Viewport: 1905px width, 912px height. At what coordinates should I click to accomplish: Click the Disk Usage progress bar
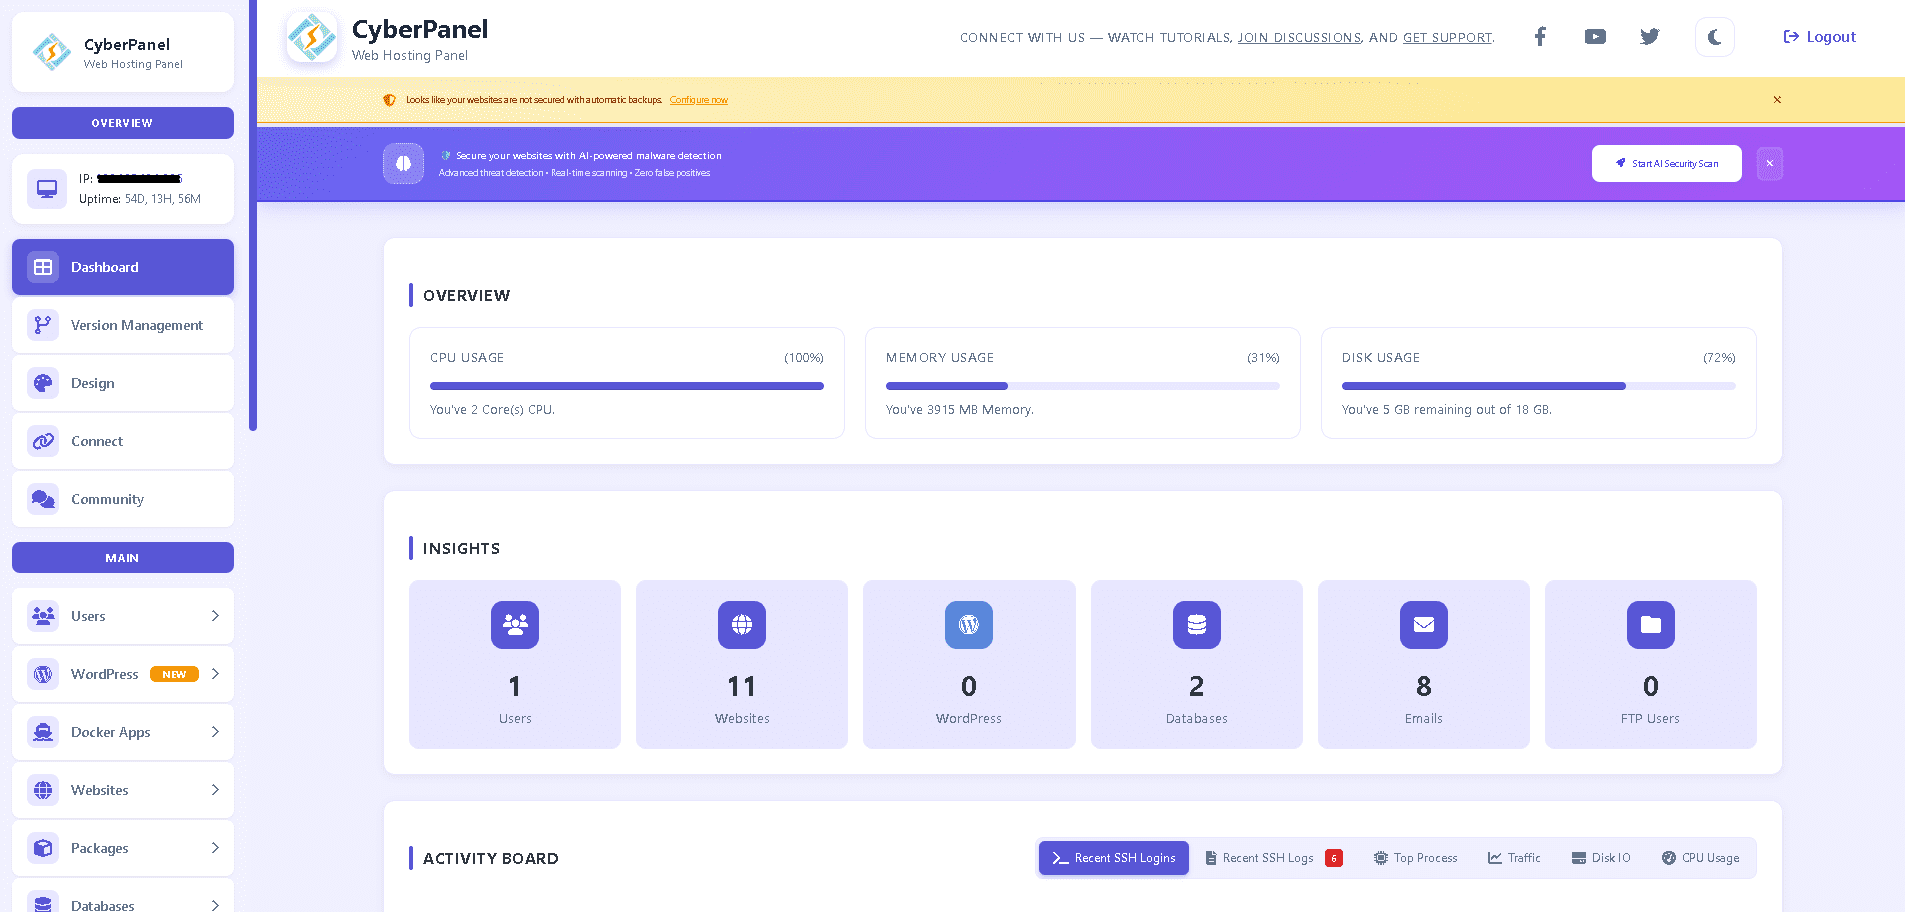pos(1538,386)
